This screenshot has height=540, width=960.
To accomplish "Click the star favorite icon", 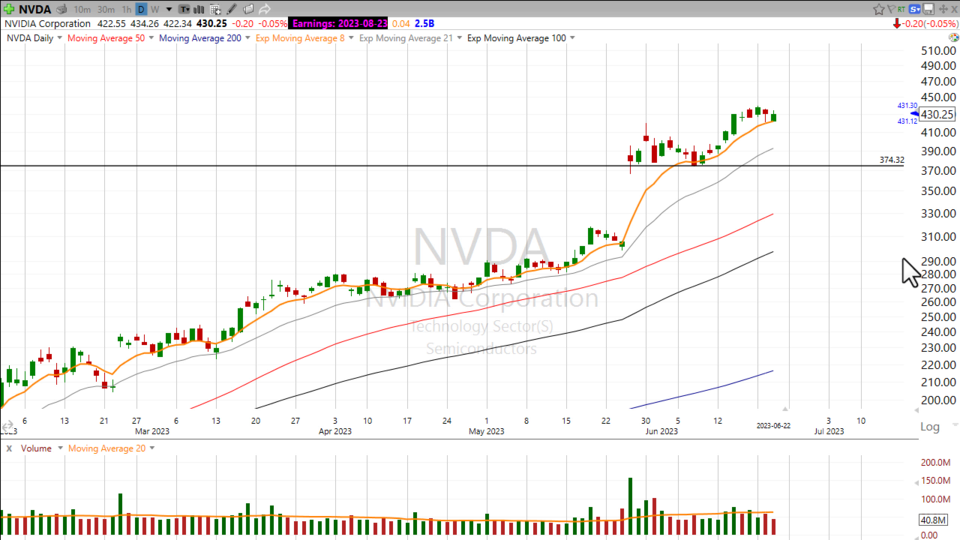I will (879, 9).
